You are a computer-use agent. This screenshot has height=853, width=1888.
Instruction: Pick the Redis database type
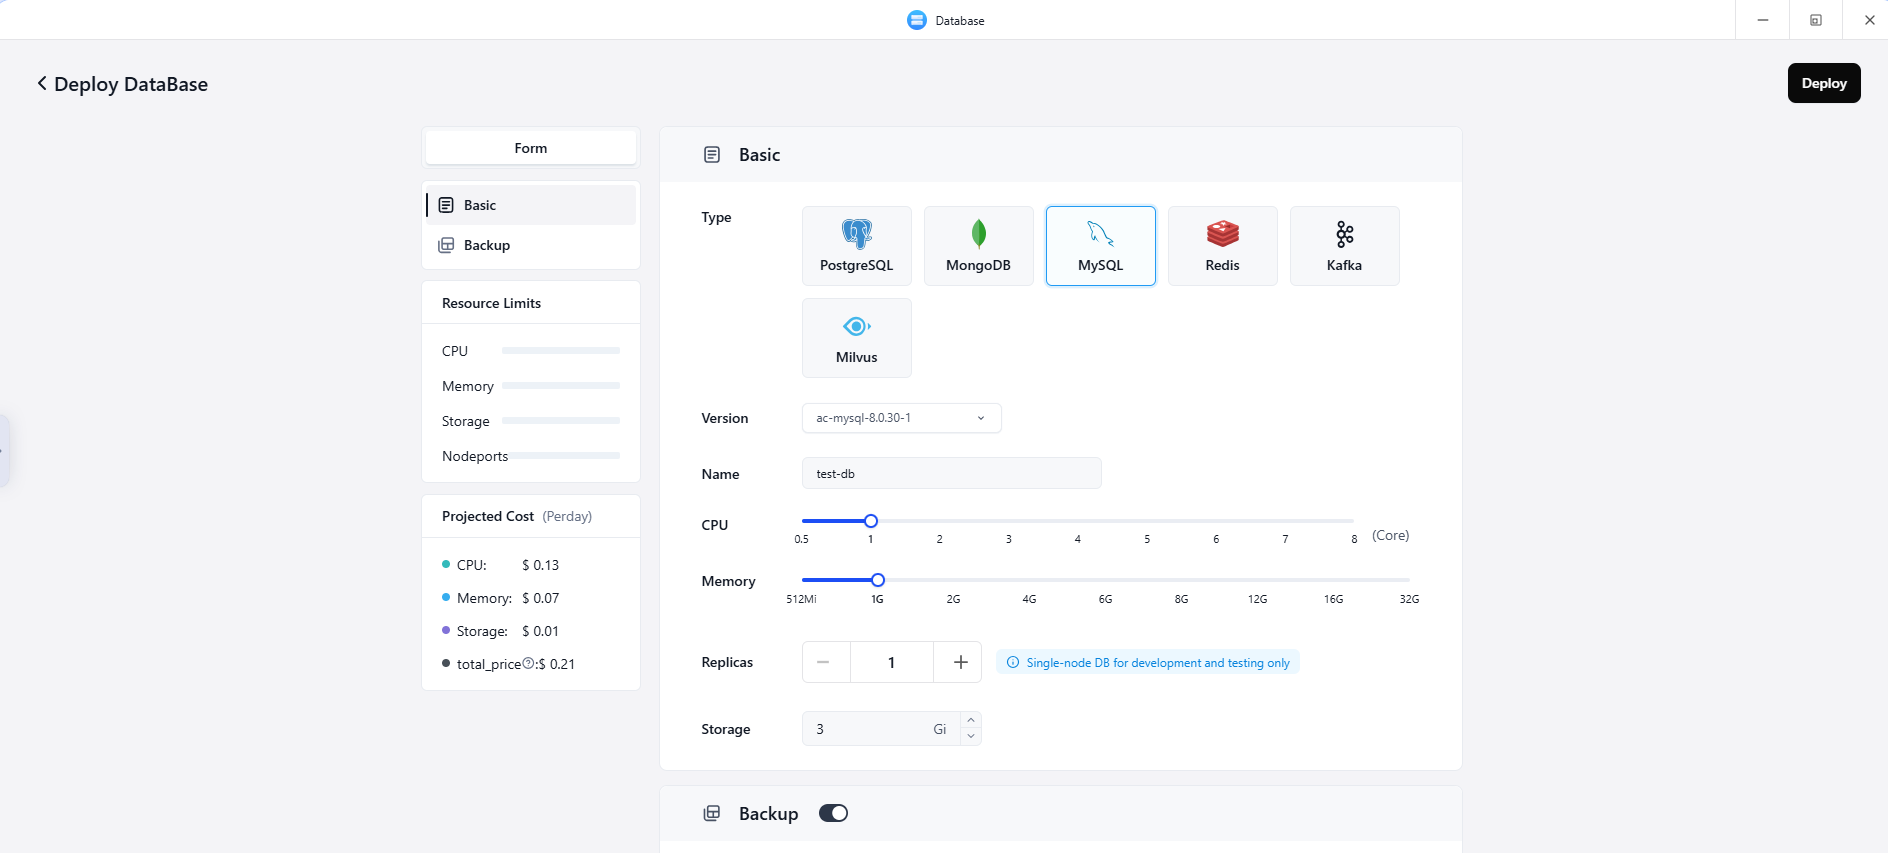pos(1222,246)
